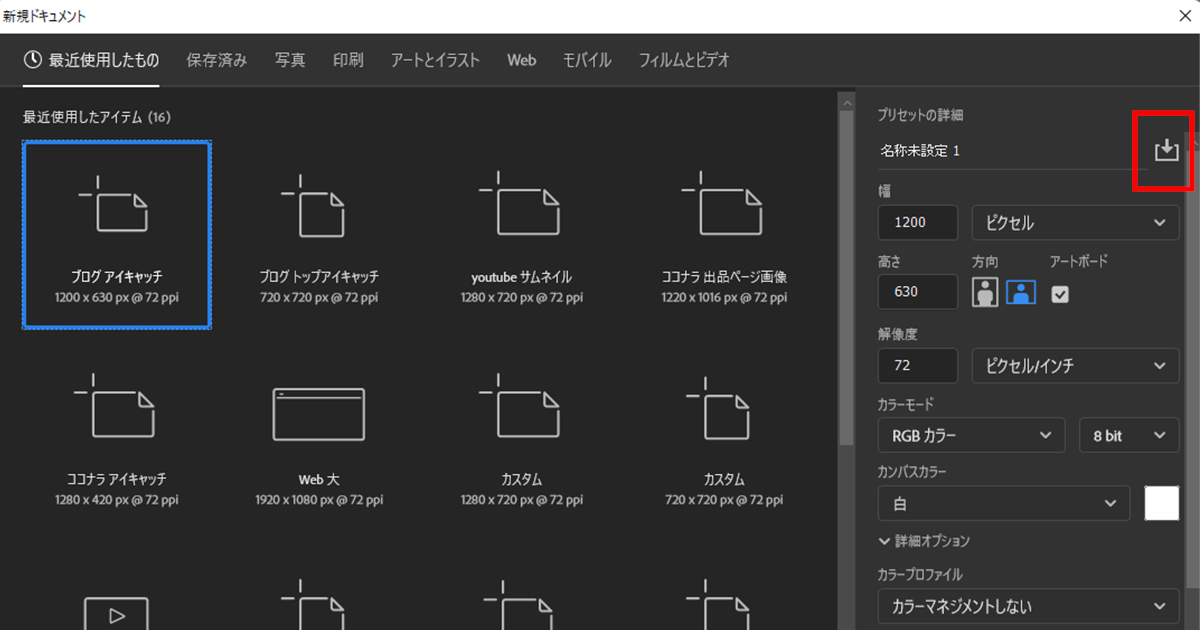Open the フィルムとビデオ tab
The height and width of the screenshot is (630, 1200).
tap(684, 60)
